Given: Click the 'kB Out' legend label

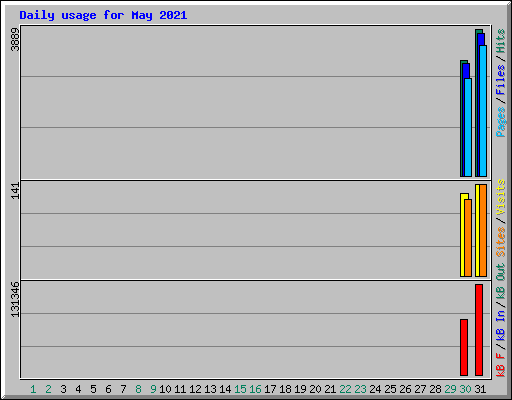Looking at the screenshot, I should [x=501, y=281].
